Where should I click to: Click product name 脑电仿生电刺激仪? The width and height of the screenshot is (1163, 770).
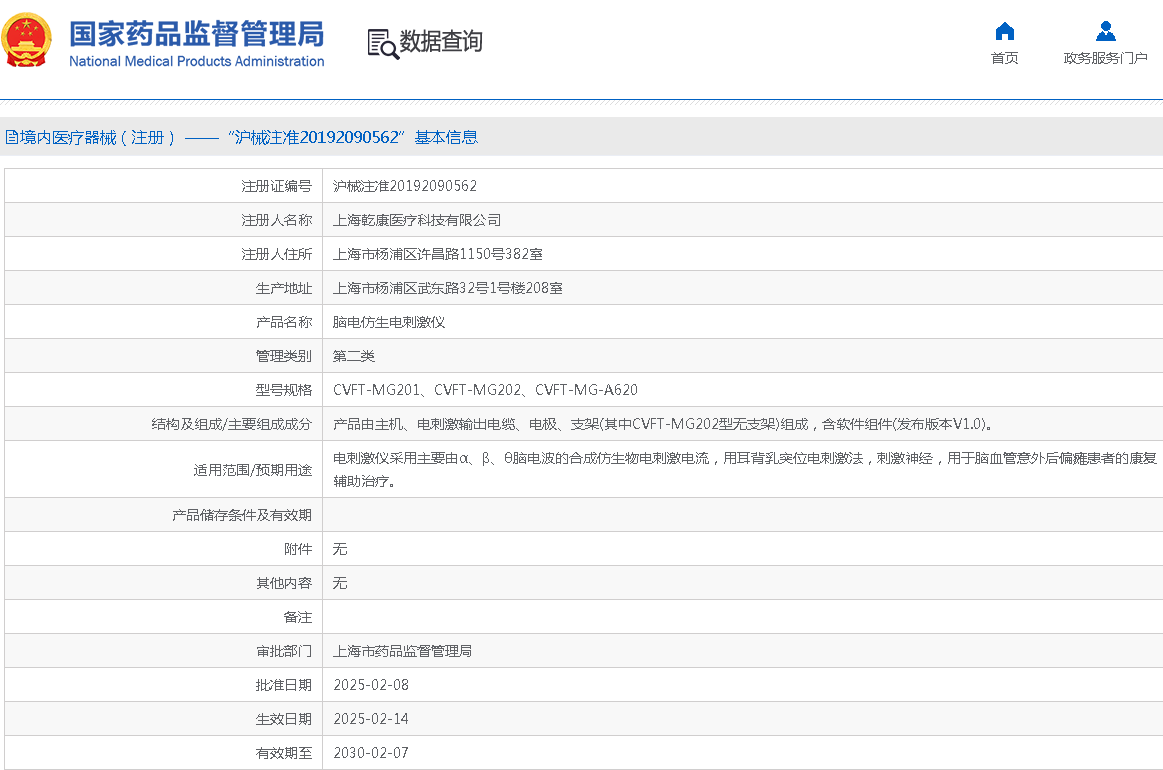tap(388, 322)
